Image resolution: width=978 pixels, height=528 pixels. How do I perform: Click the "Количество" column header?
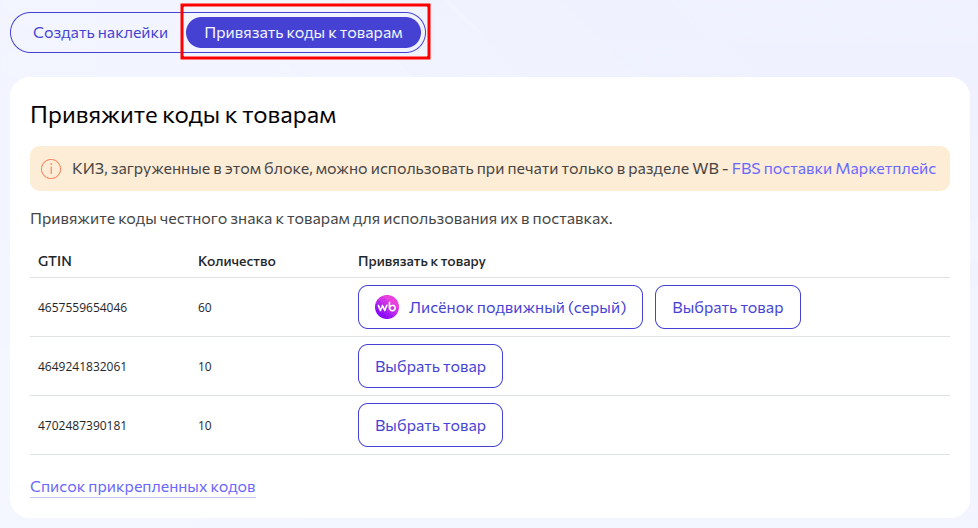tap(237, 262)
